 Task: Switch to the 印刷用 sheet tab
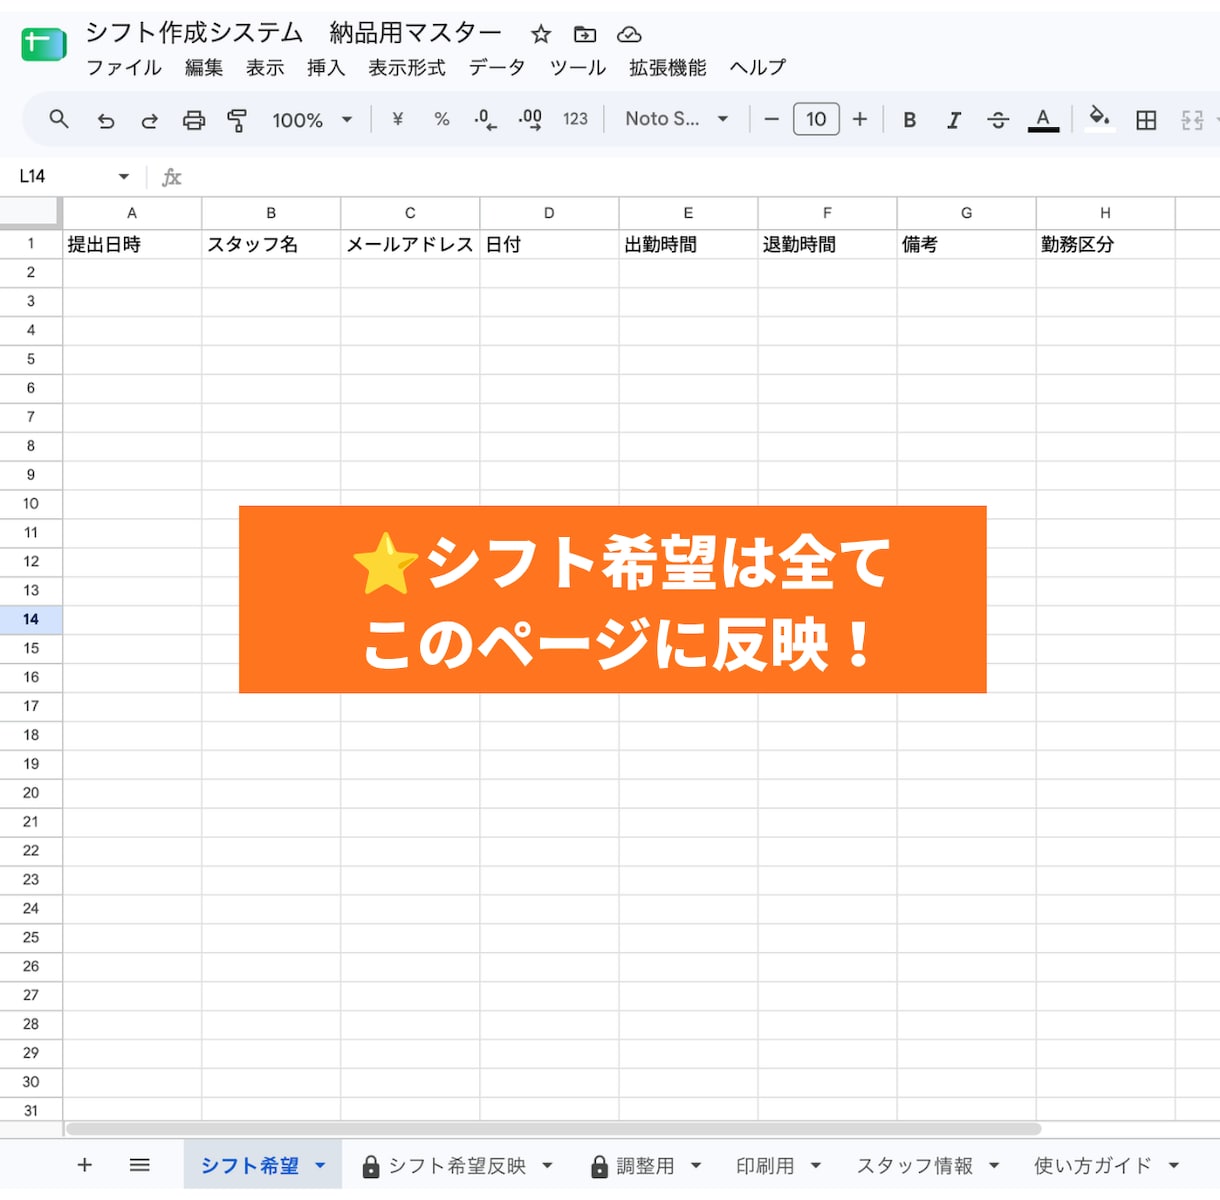765,1166
